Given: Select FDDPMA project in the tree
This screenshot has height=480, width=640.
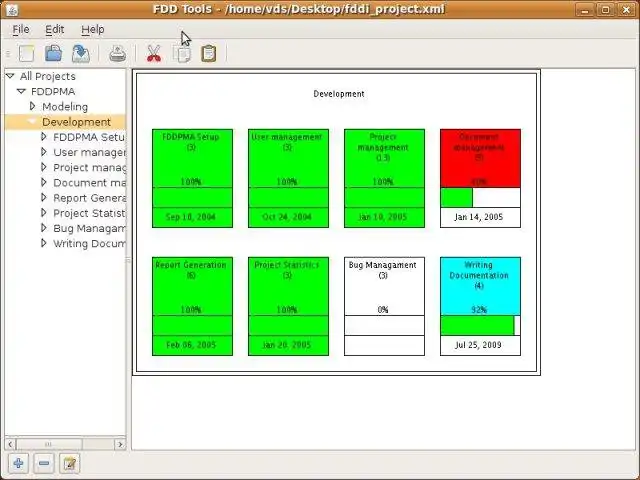Looking at the screenshot, I should pos(53,91).
